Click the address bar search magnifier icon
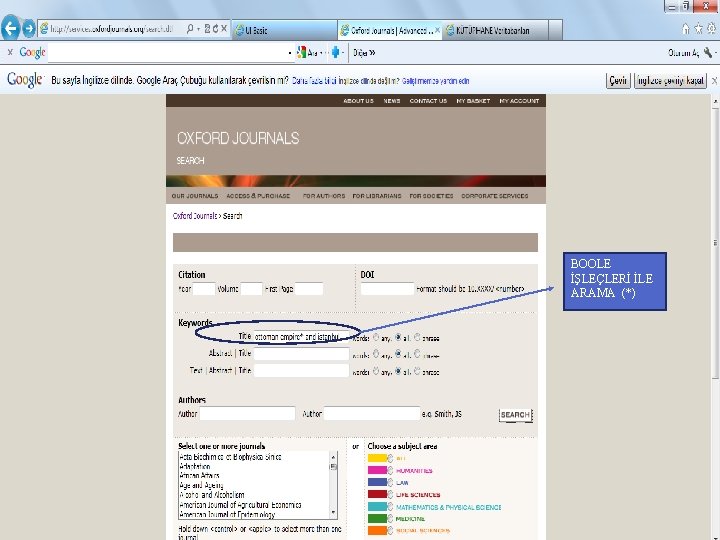Viewport: 720px width, 540px height. tap(190, 28)
